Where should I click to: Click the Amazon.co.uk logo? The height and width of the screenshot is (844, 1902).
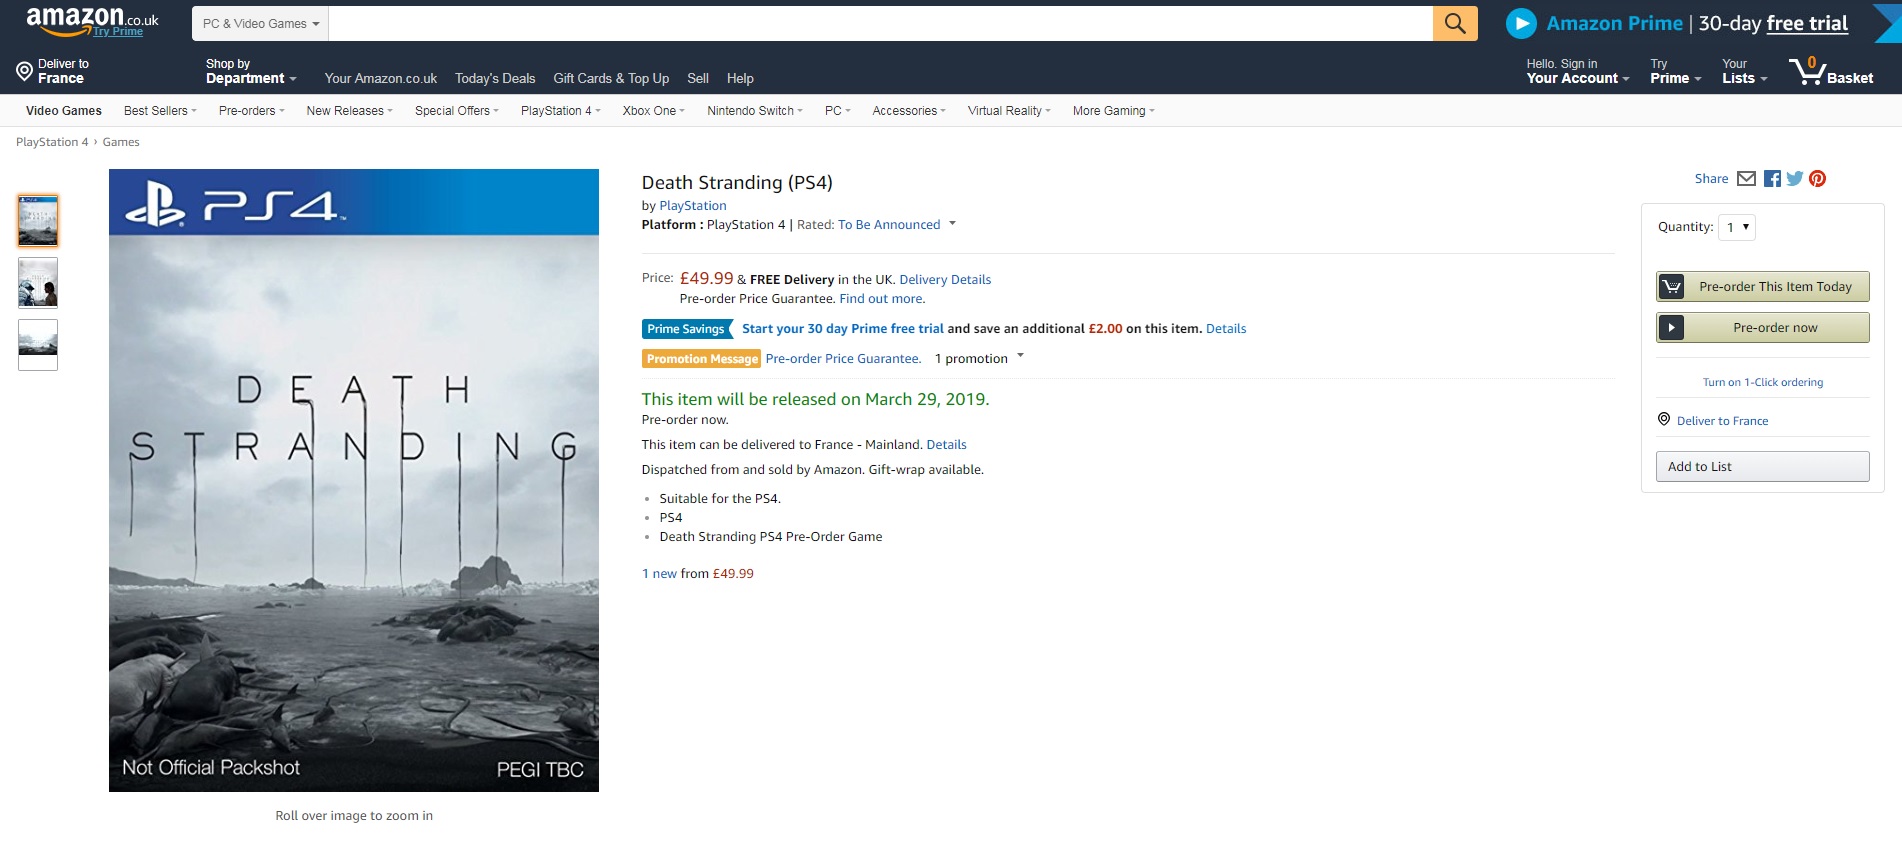tap(91, 19)
